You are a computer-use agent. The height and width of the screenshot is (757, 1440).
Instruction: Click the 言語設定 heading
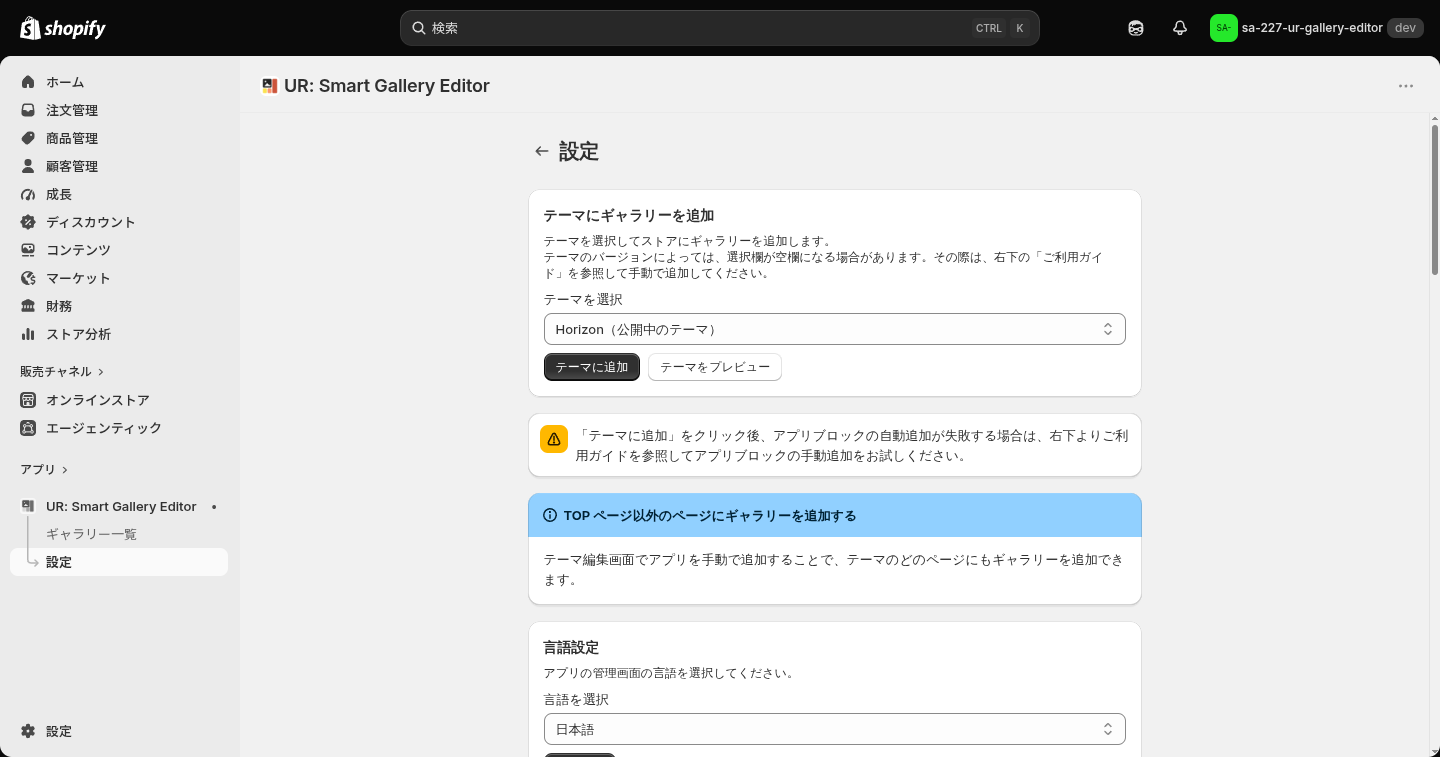click(571, 648)
